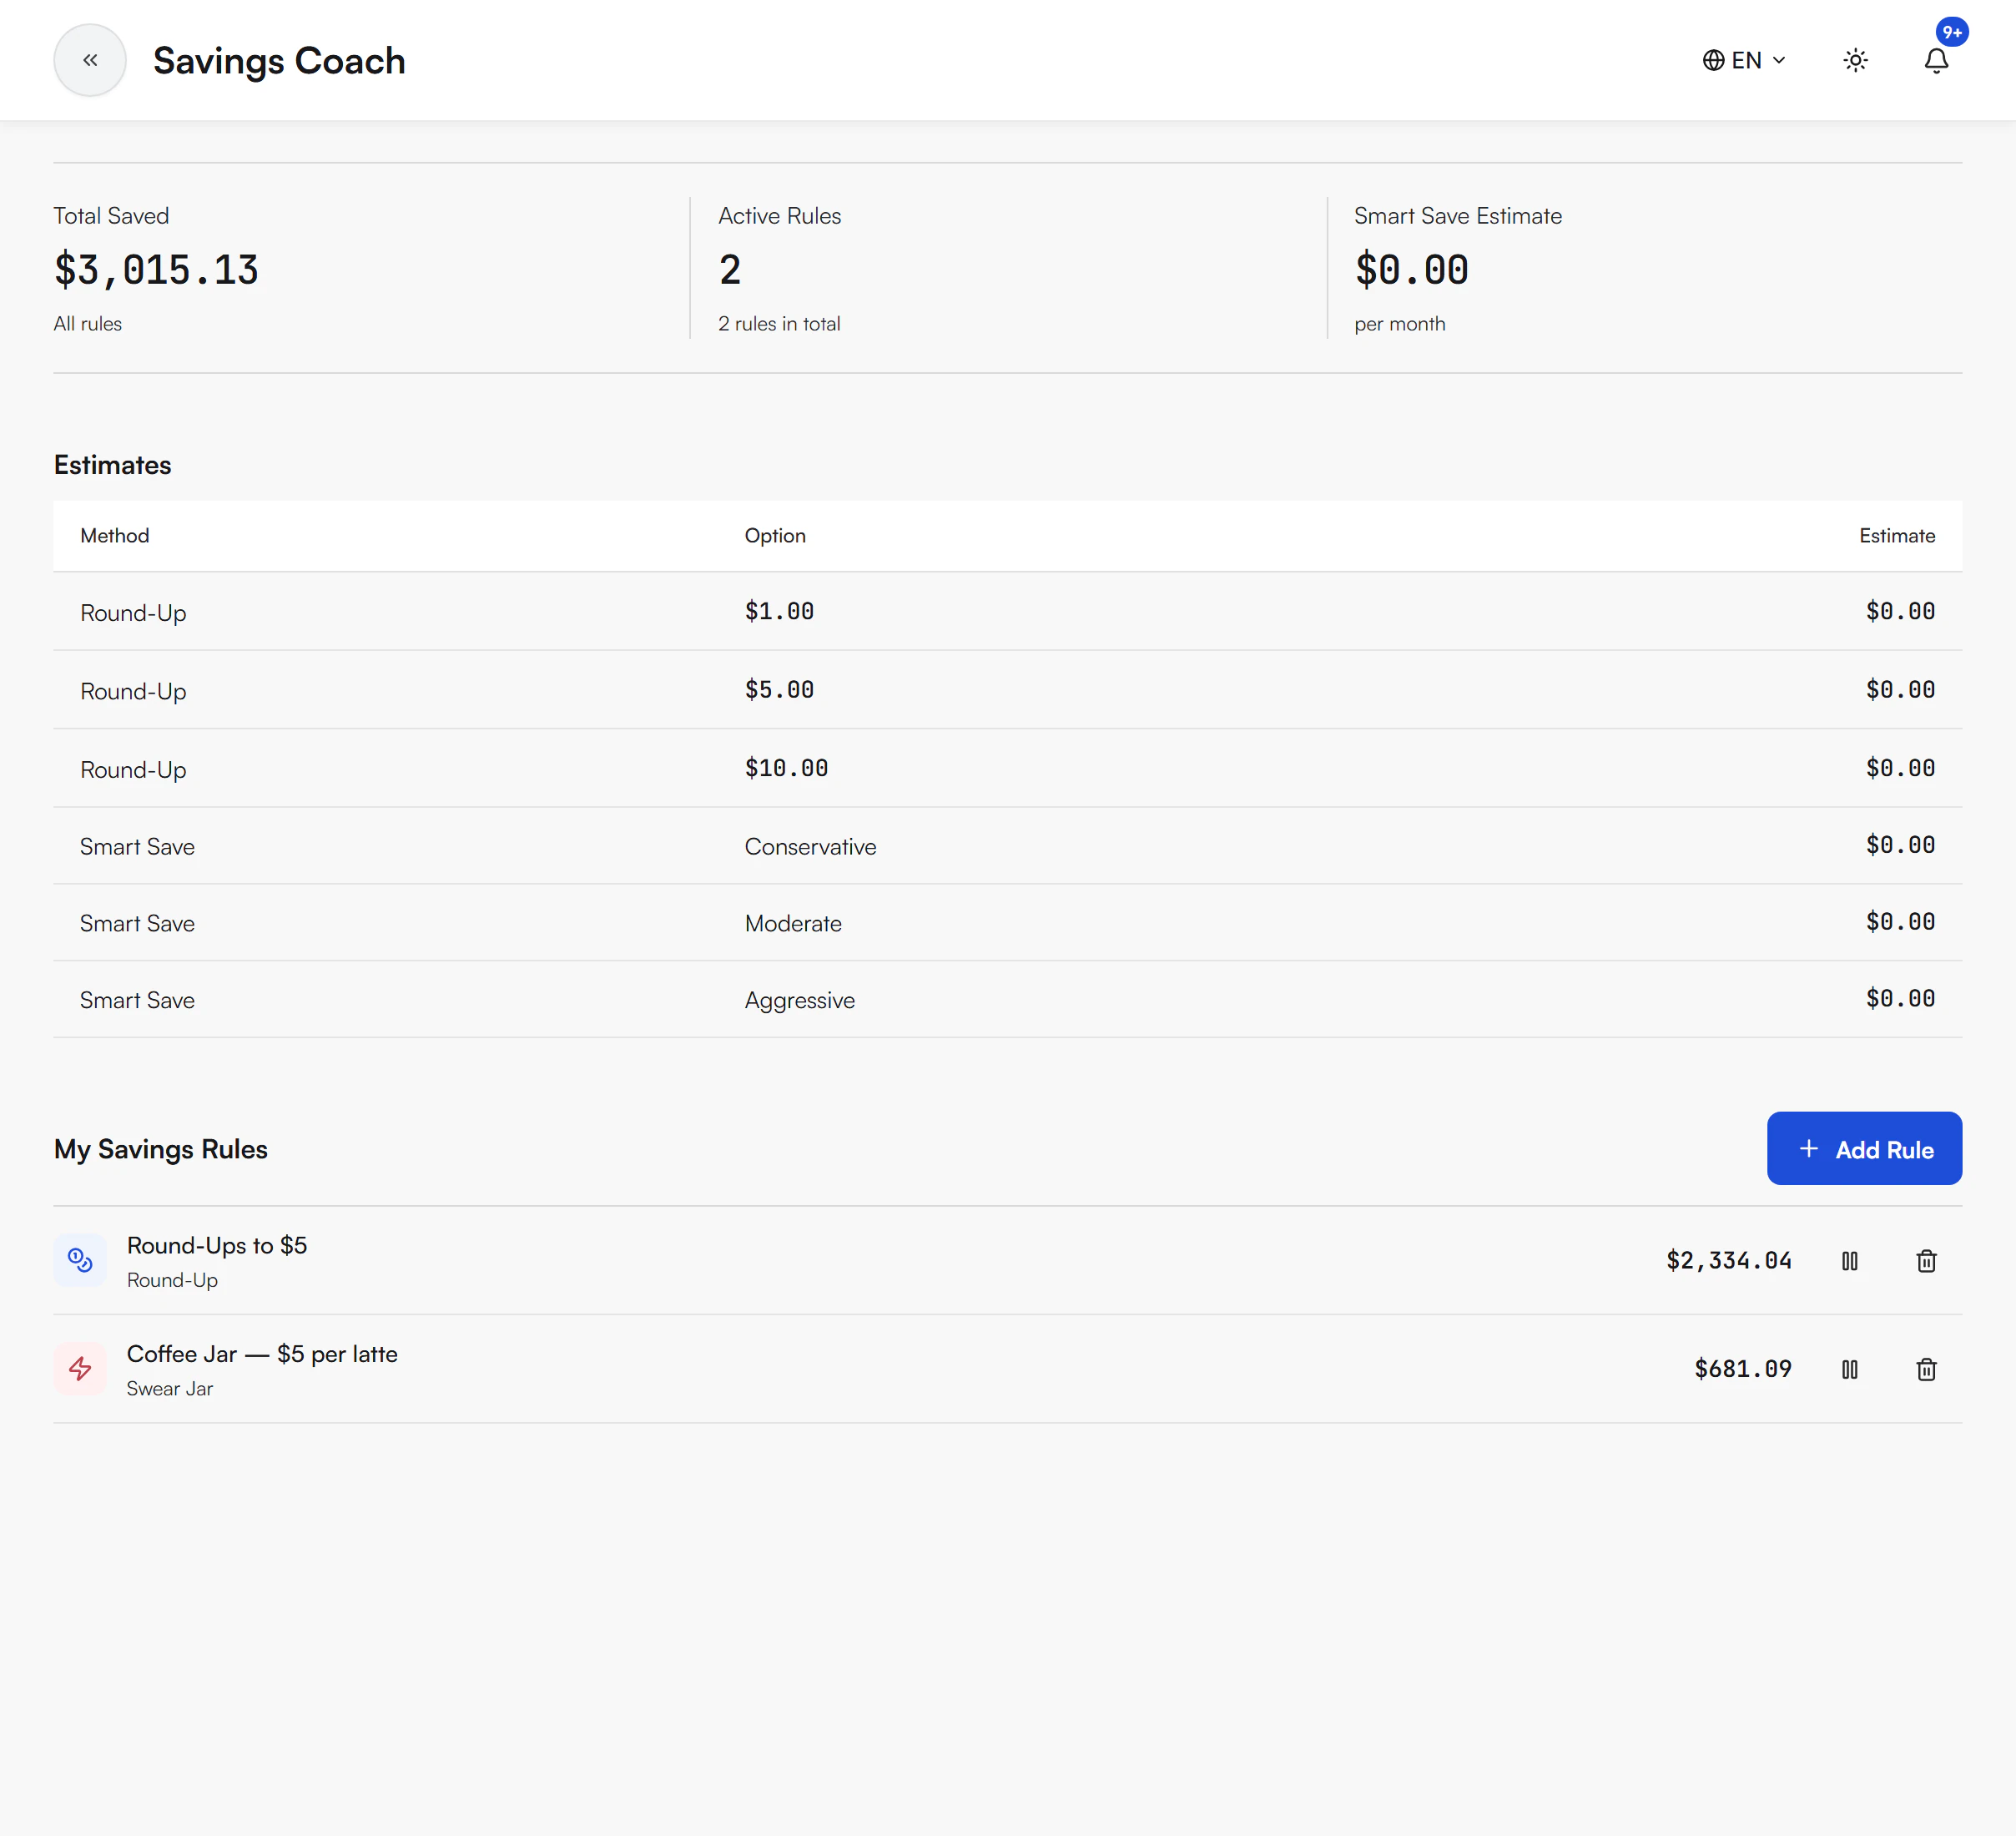Click the Total Saved $3,015.13 value
2016x1836 pixels.
click(x=156, y=270)
